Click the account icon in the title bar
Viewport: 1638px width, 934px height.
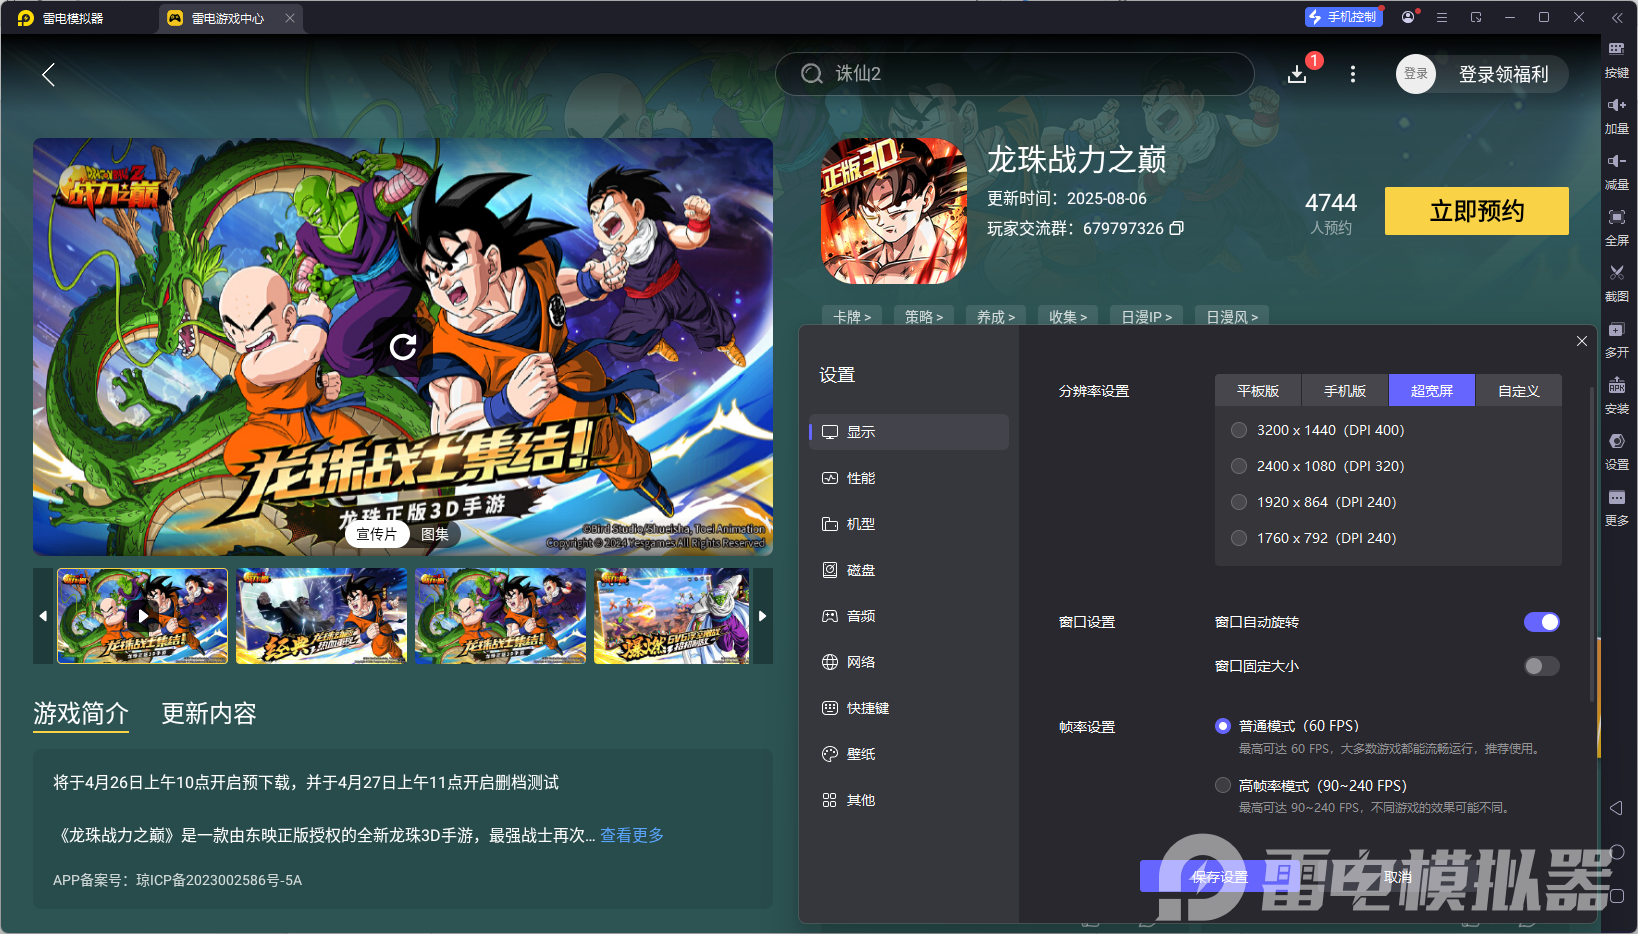click(1408, 17)
